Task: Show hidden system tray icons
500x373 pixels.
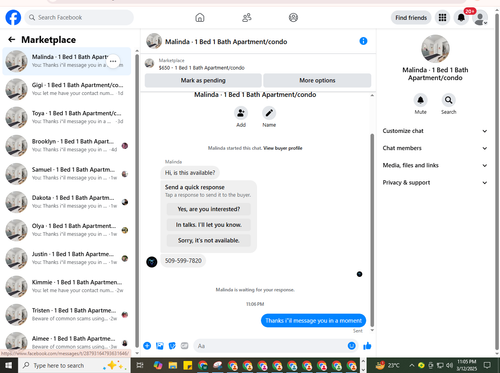Action: [412, 365]
